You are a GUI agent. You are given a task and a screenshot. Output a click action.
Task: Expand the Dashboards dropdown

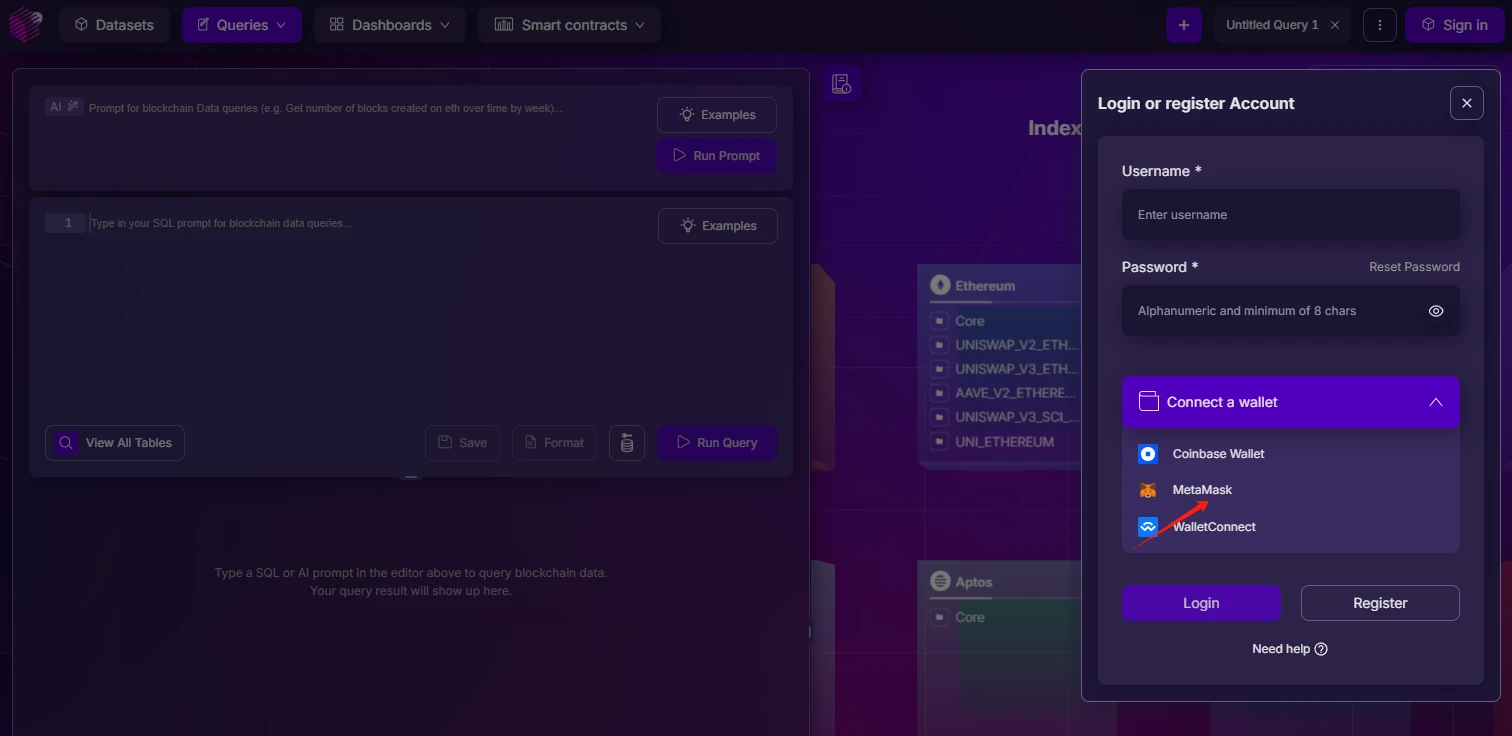(389, 25)
